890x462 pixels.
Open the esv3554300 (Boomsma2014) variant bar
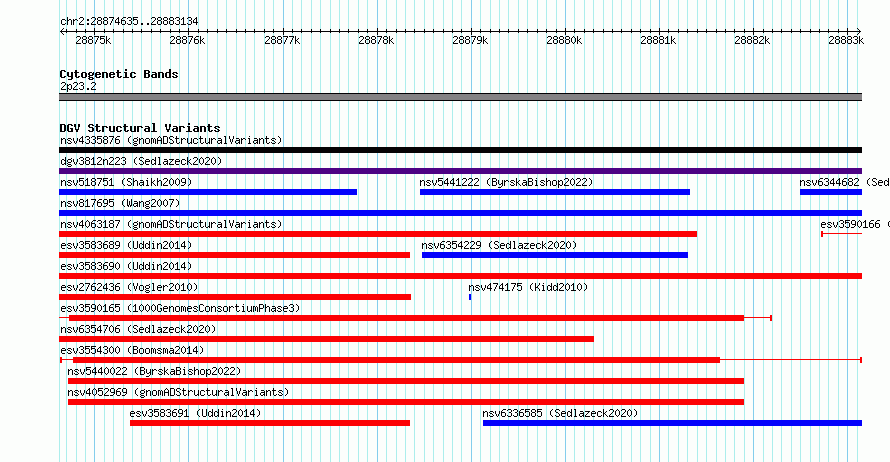click(460, 360)
